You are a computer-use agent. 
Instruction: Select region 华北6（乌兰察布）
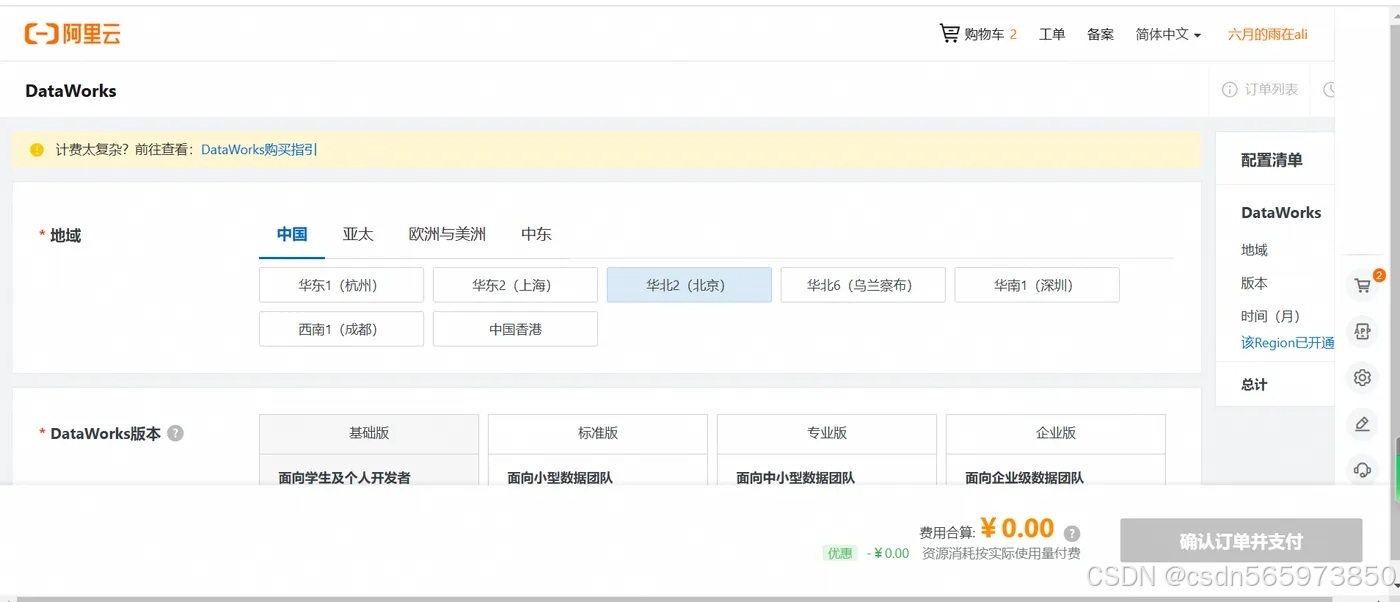coord(863,285)
